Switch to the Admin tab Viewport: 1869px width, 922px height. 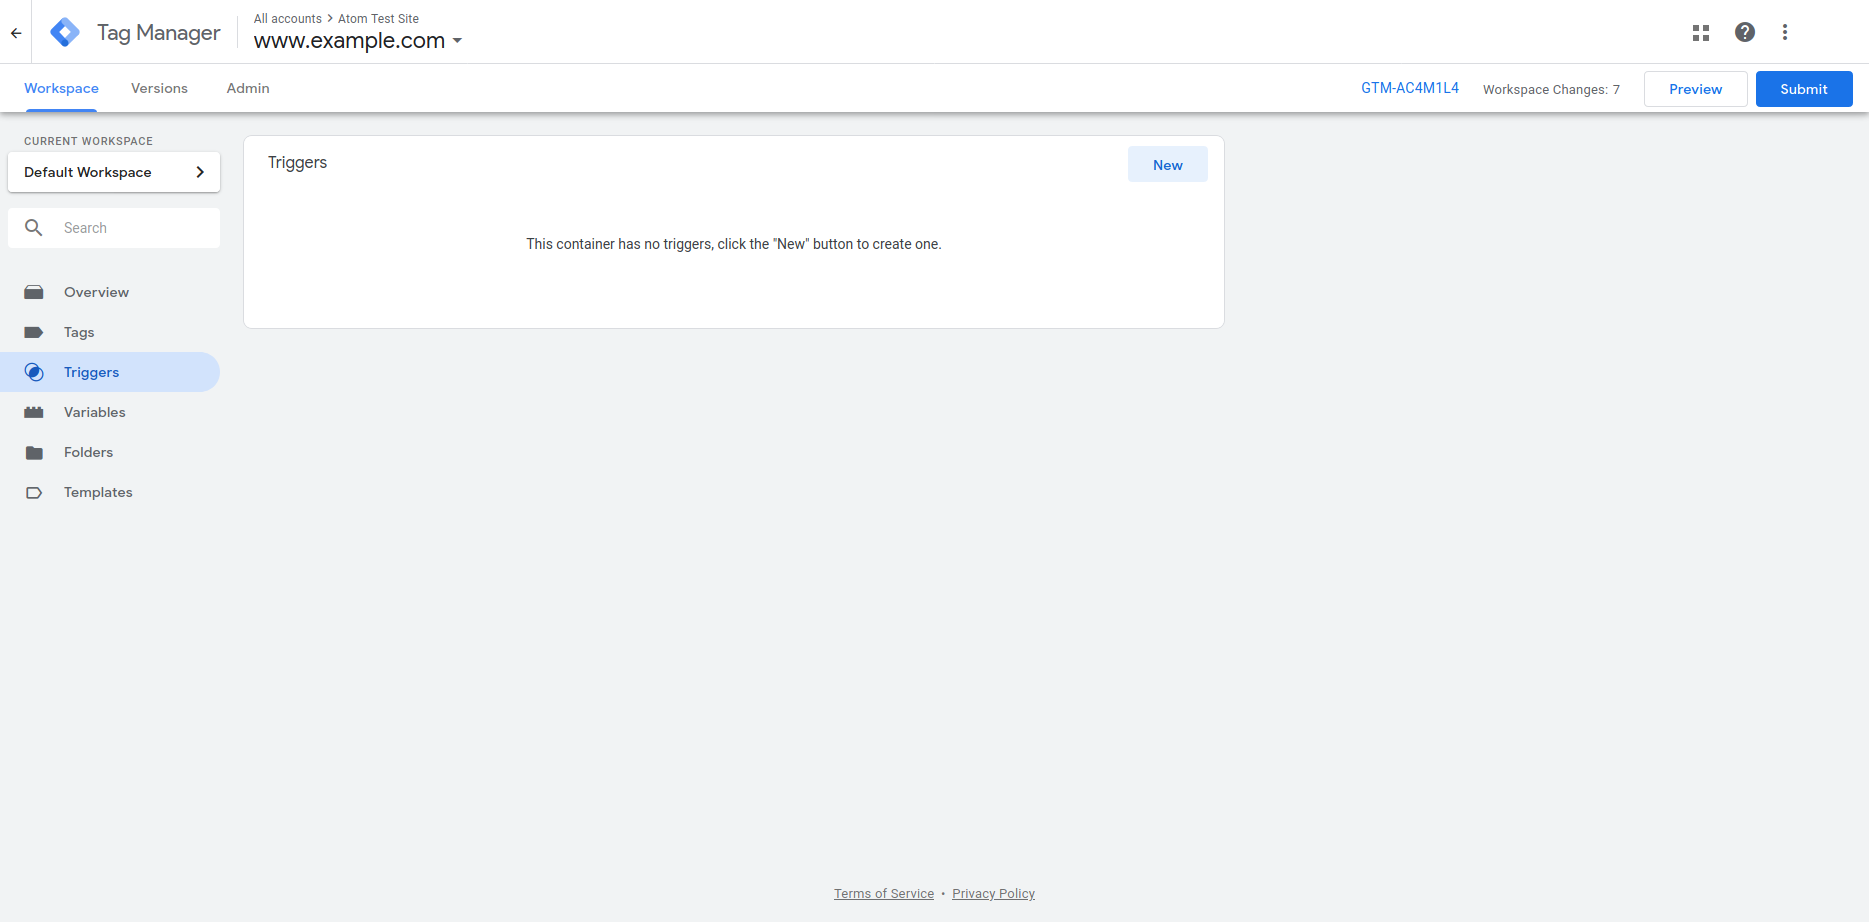(x=248, y=88)
